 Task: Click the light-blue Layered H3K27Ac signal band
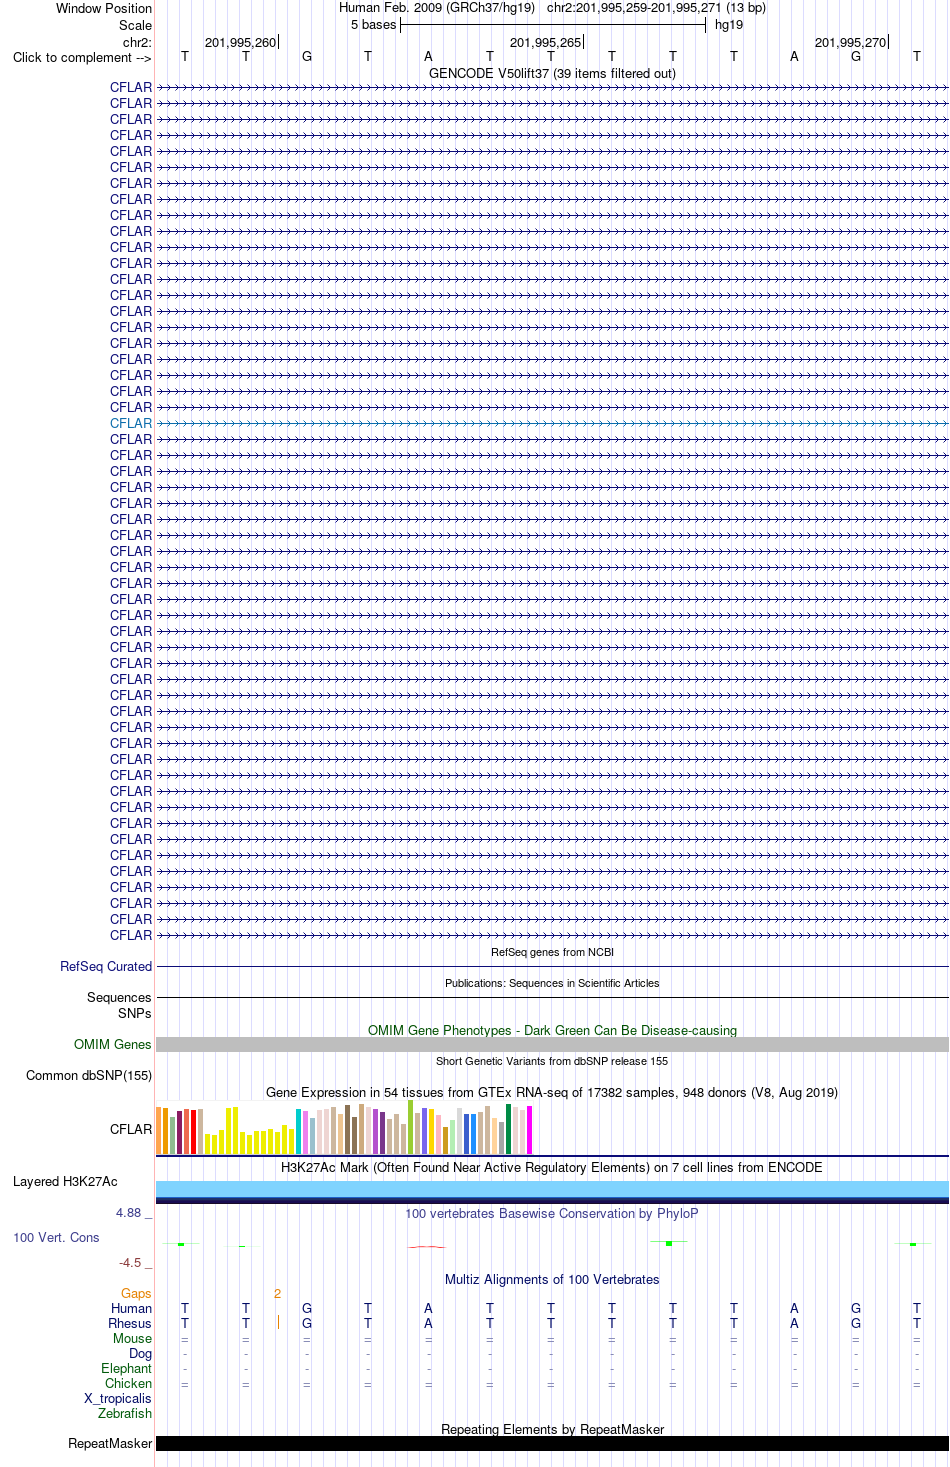pyautogui.click(x=552, y=1188)
